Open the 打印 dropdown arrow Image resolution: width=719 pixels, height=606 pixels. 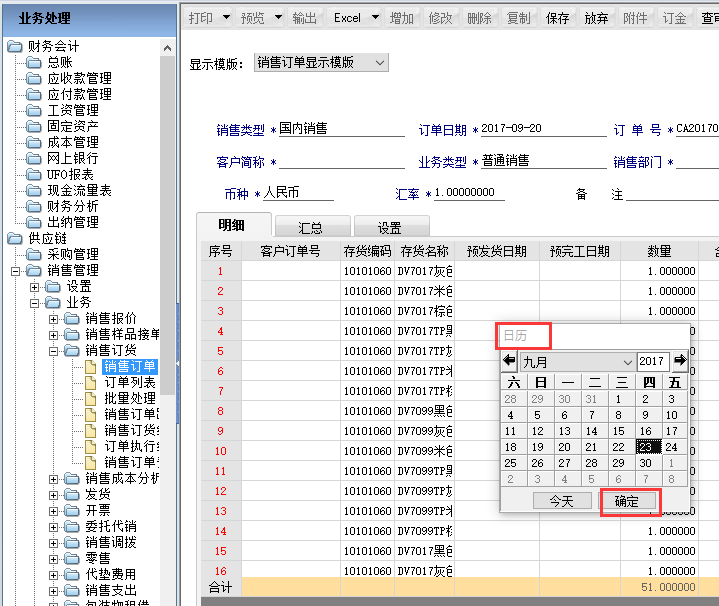pyautogui.click(x=227, y=17)
